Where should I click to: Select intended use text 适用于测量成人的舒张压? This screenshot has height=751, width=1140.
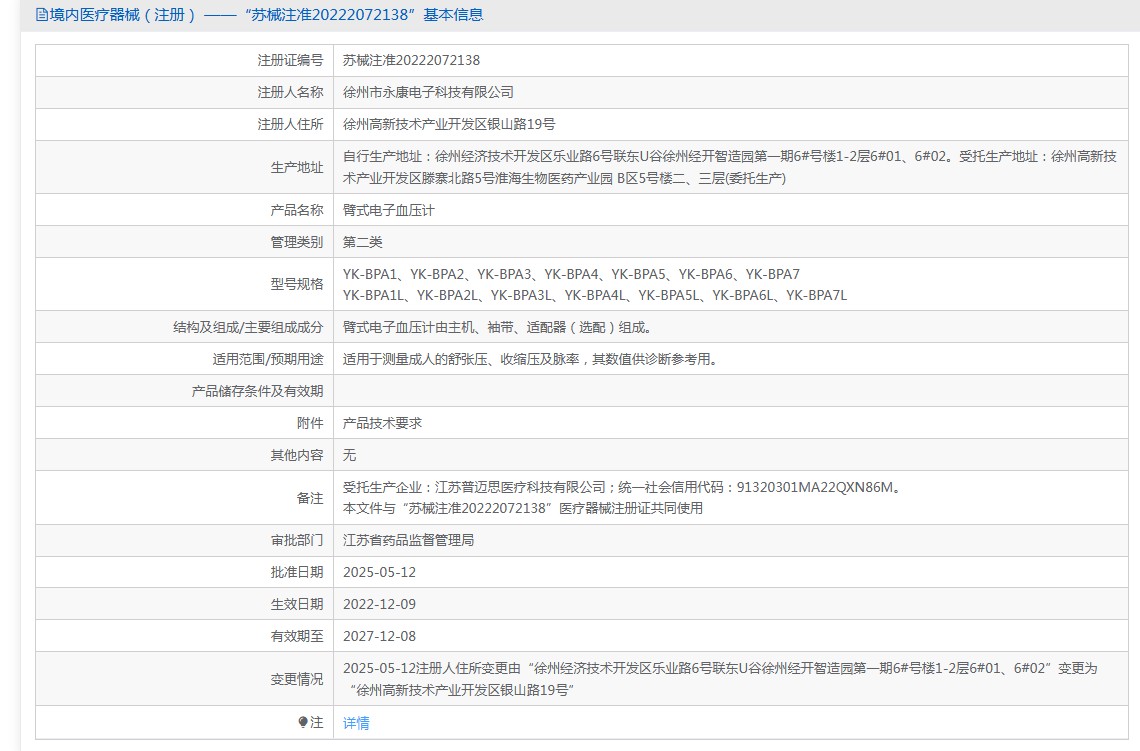coord(532,359)
